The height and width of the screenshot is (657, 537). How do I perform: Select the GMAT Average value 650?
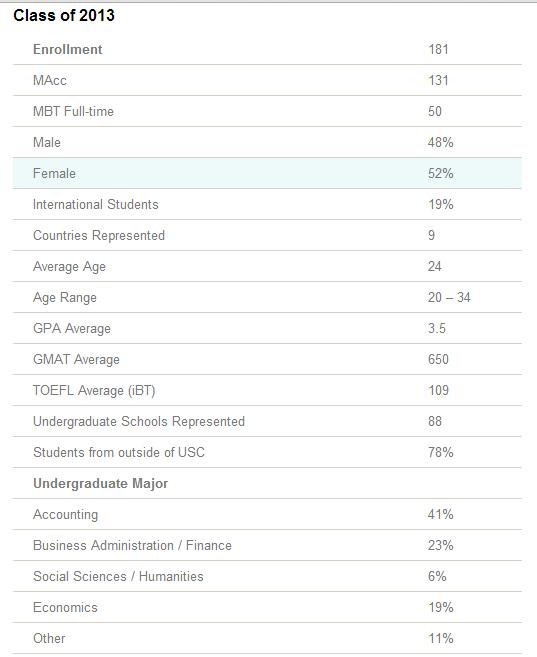click(x=438, y=360)
